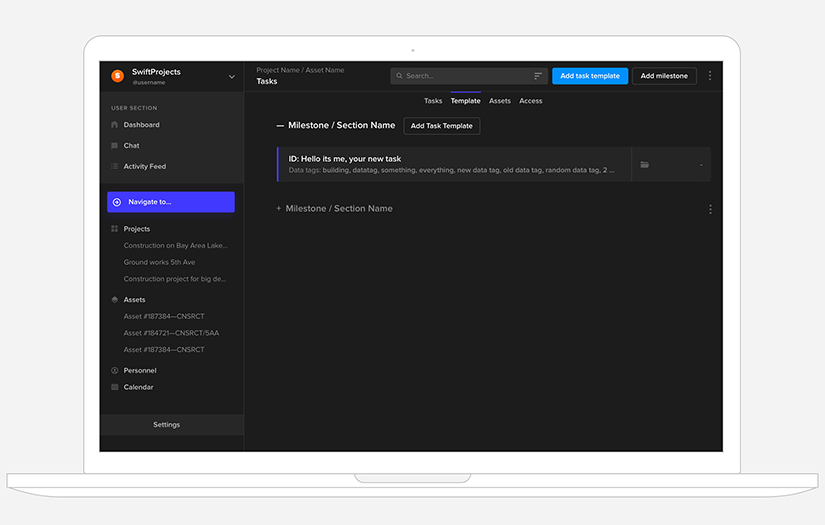Click the data tags text on task row

(451, 170)
